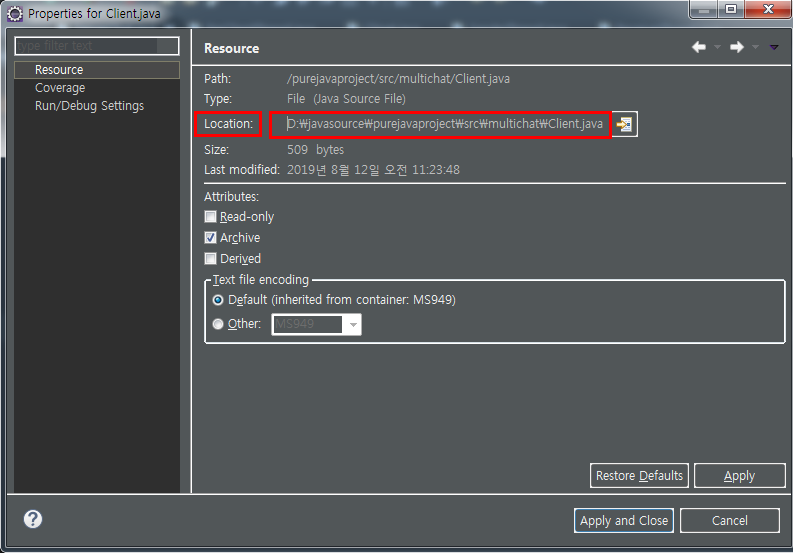Click the Resource page heading

click(232, 49)
